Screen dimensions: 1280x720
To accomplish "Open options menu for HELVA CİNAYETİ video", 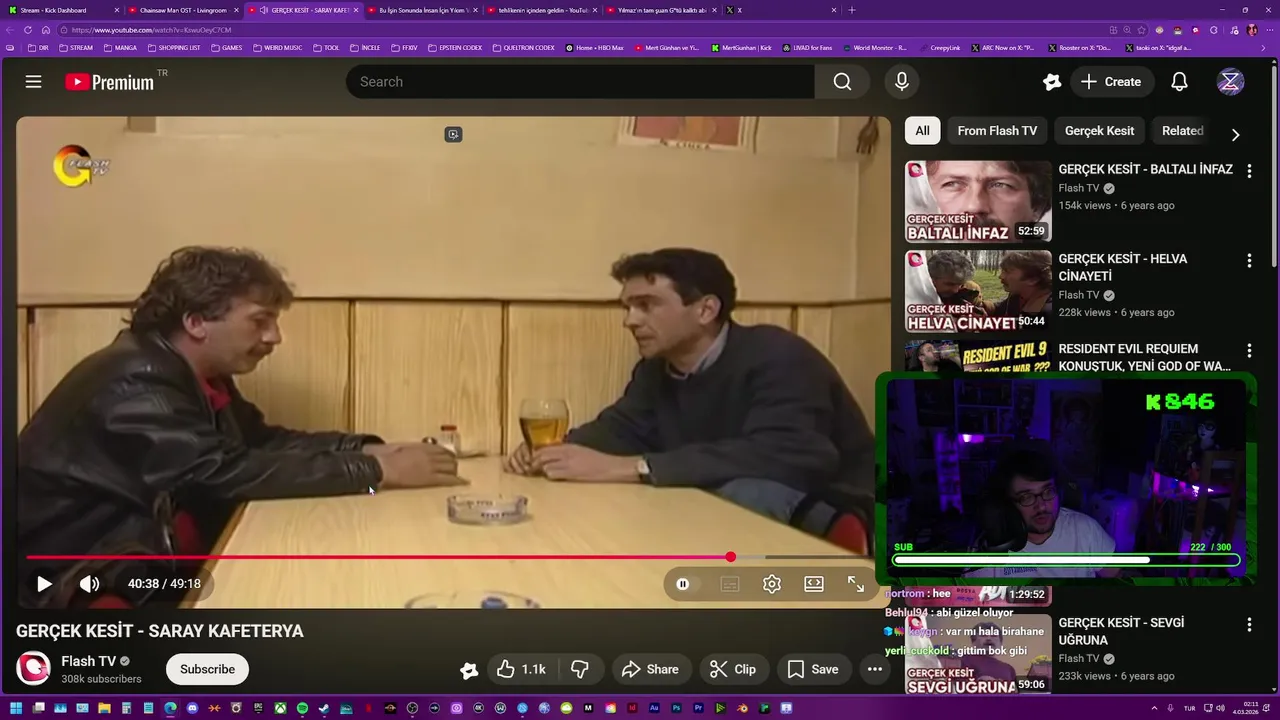I will click(x=1248, y=261).
